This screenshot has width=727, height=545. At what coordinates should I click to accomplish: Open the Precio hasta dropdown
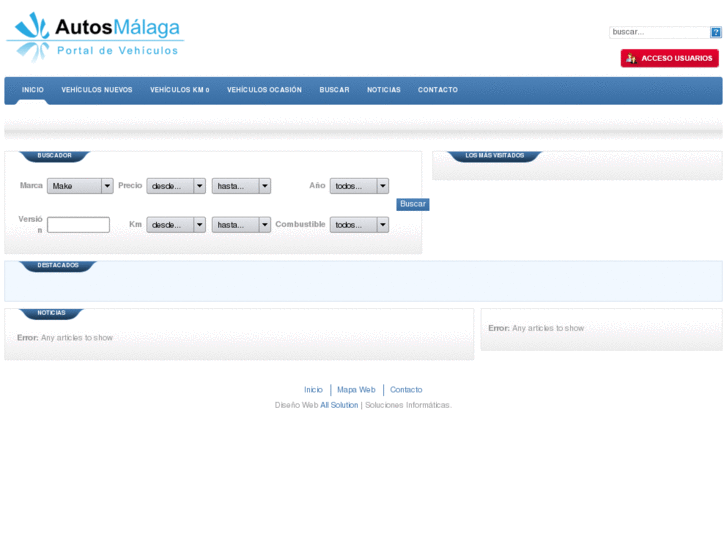point(242,186)
